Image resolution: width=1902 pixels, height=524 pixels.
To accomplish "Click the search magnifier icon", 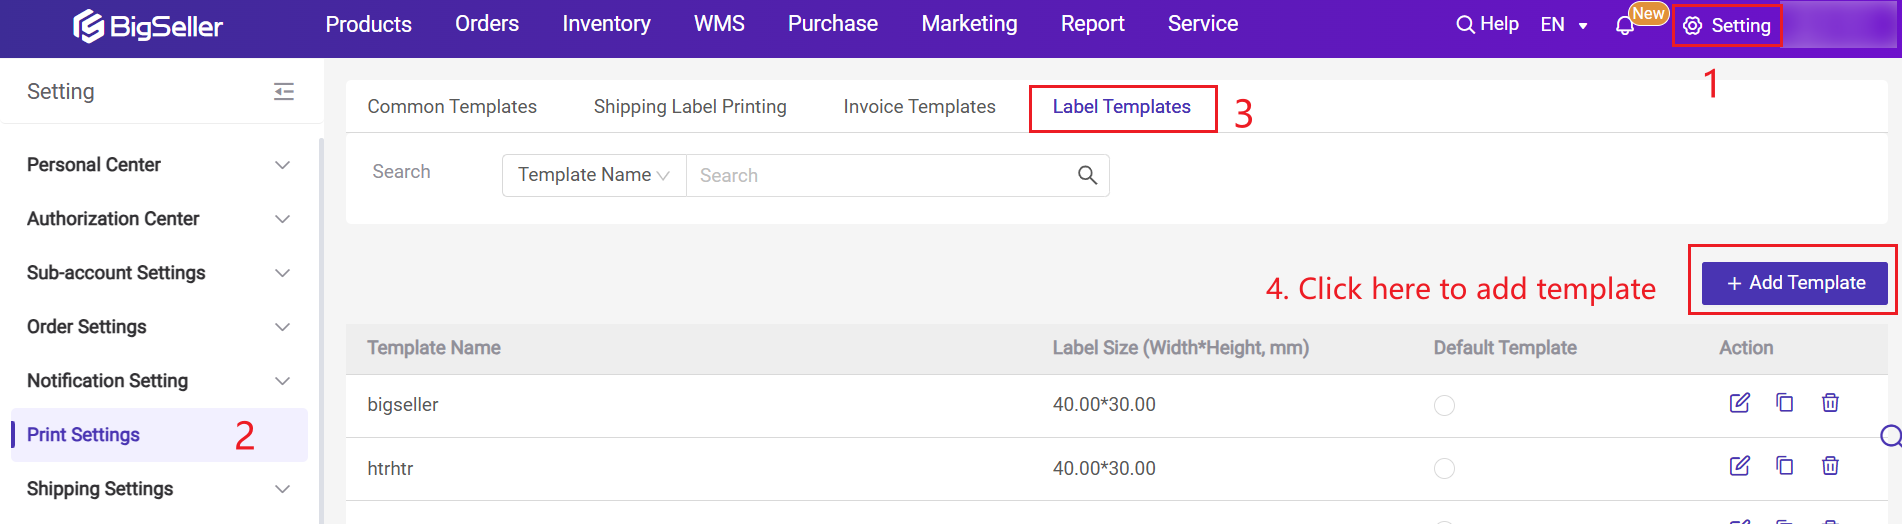I will 1087,176.
